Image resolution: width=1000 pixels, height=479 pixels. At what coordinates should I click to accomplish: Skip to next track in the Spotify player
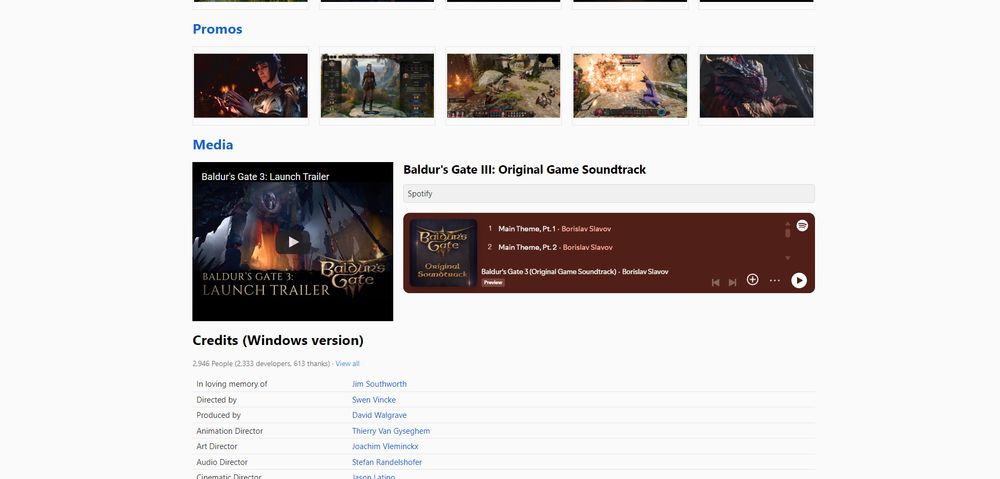pyautogui.click(x=733, y=282)
